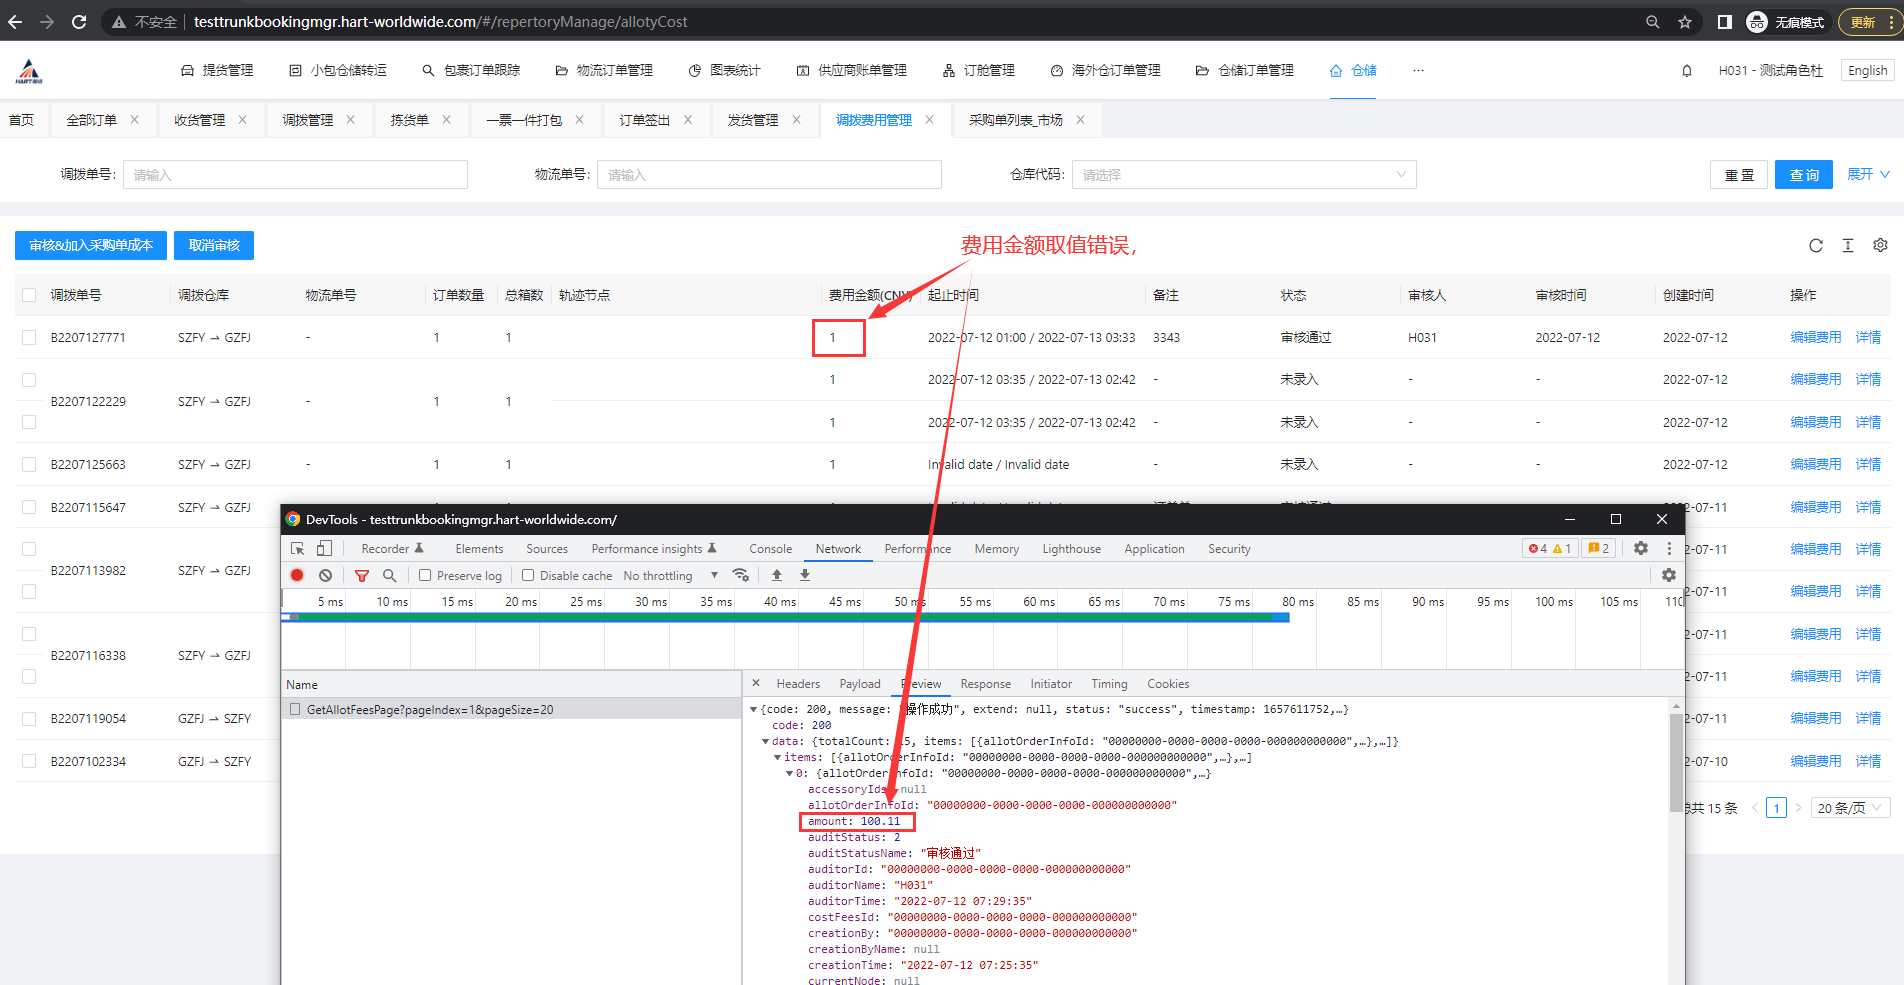1904x985 pixels.
Task: Select the row checkbox for B2207127771
Action: (29, 338)
